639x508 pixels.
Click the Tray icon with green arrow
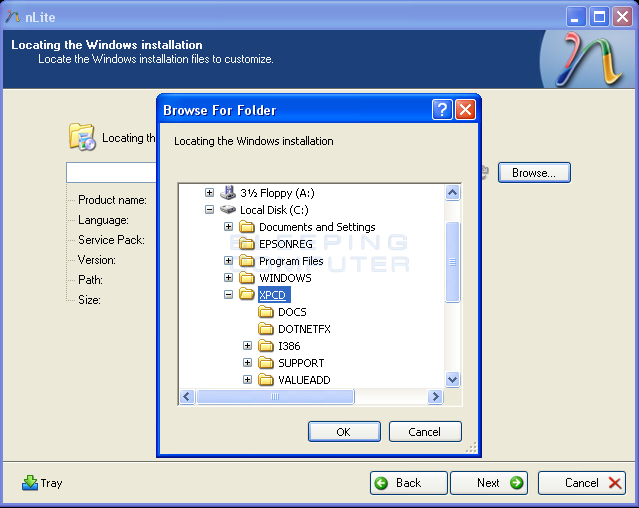coord(30,483)
